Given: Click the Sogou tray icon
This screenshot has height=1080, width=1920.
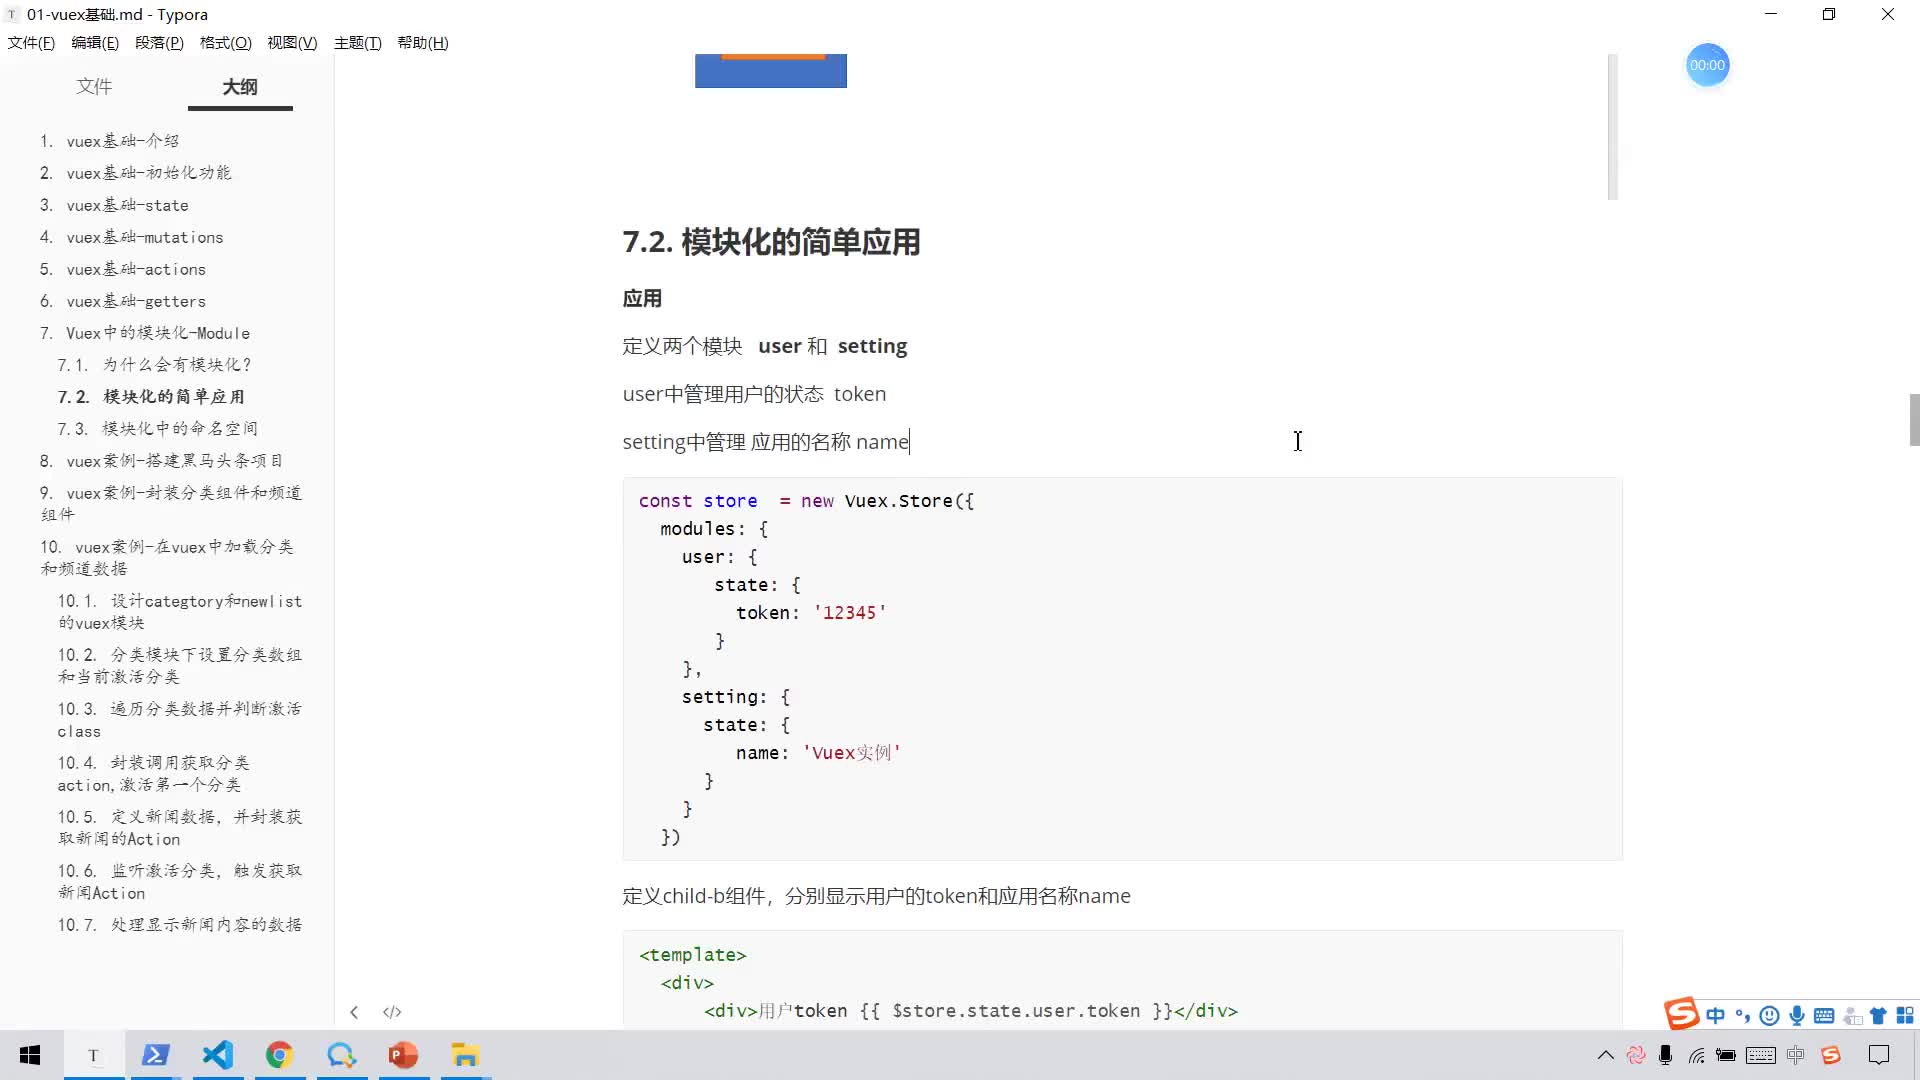Looking at the screenshot, I should pyautogui.click(x=1831, y=1055).
